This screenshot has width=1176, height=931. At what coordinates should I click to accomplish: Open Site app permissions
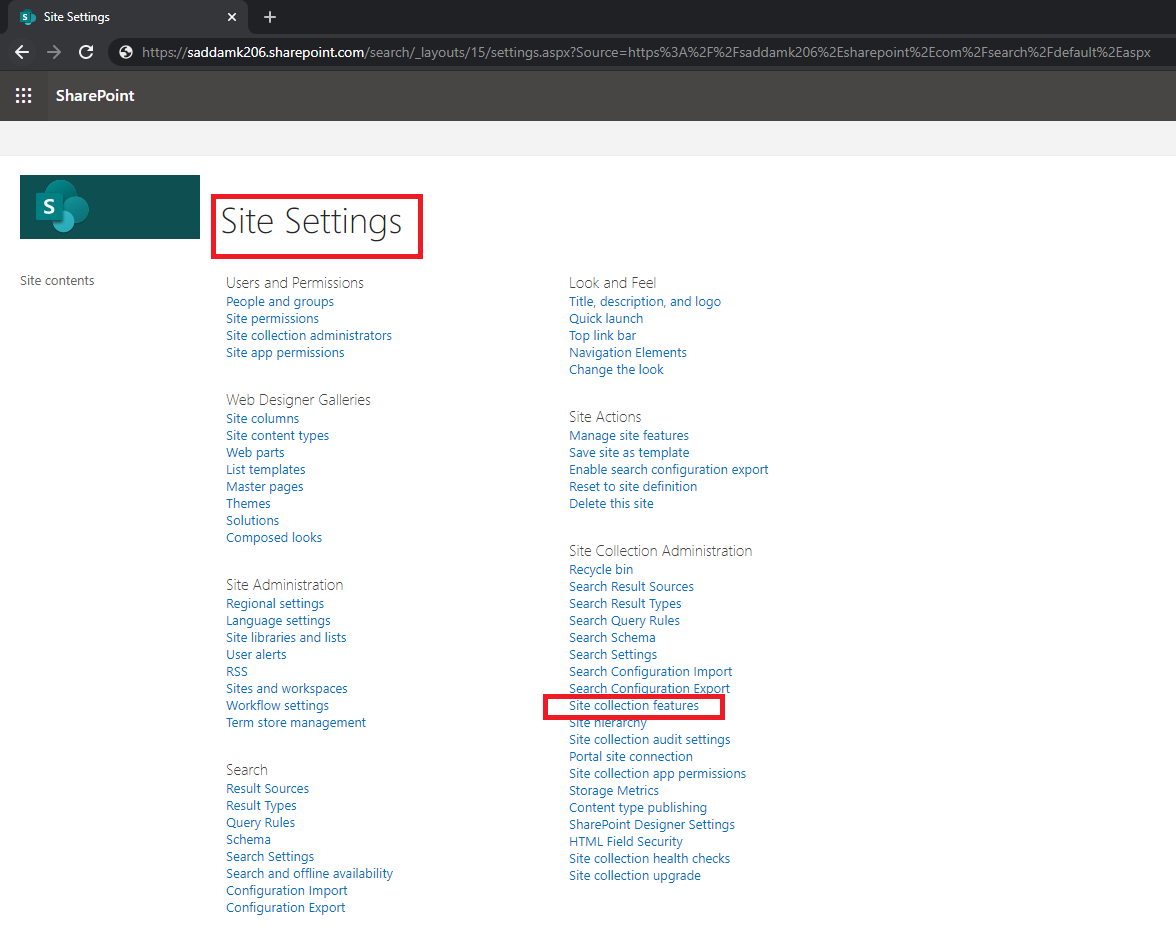tap(285, 353)
